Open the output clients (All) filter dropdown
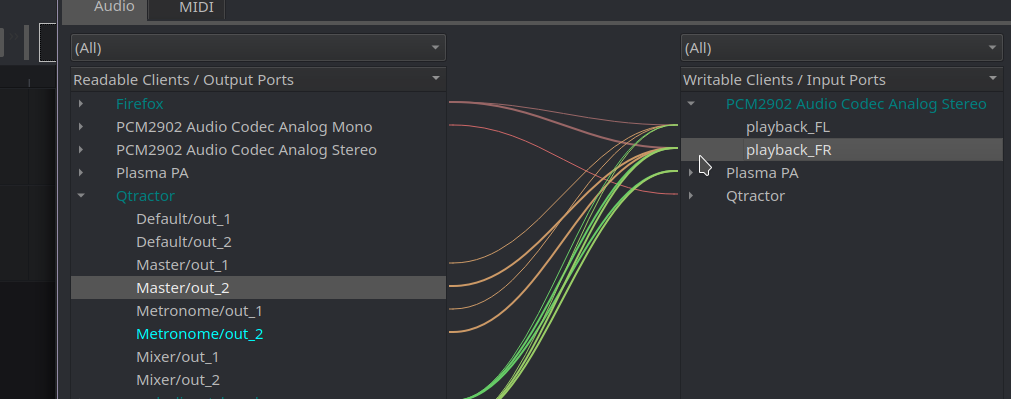Screen dimensions: 1011x399 point(258,48)
